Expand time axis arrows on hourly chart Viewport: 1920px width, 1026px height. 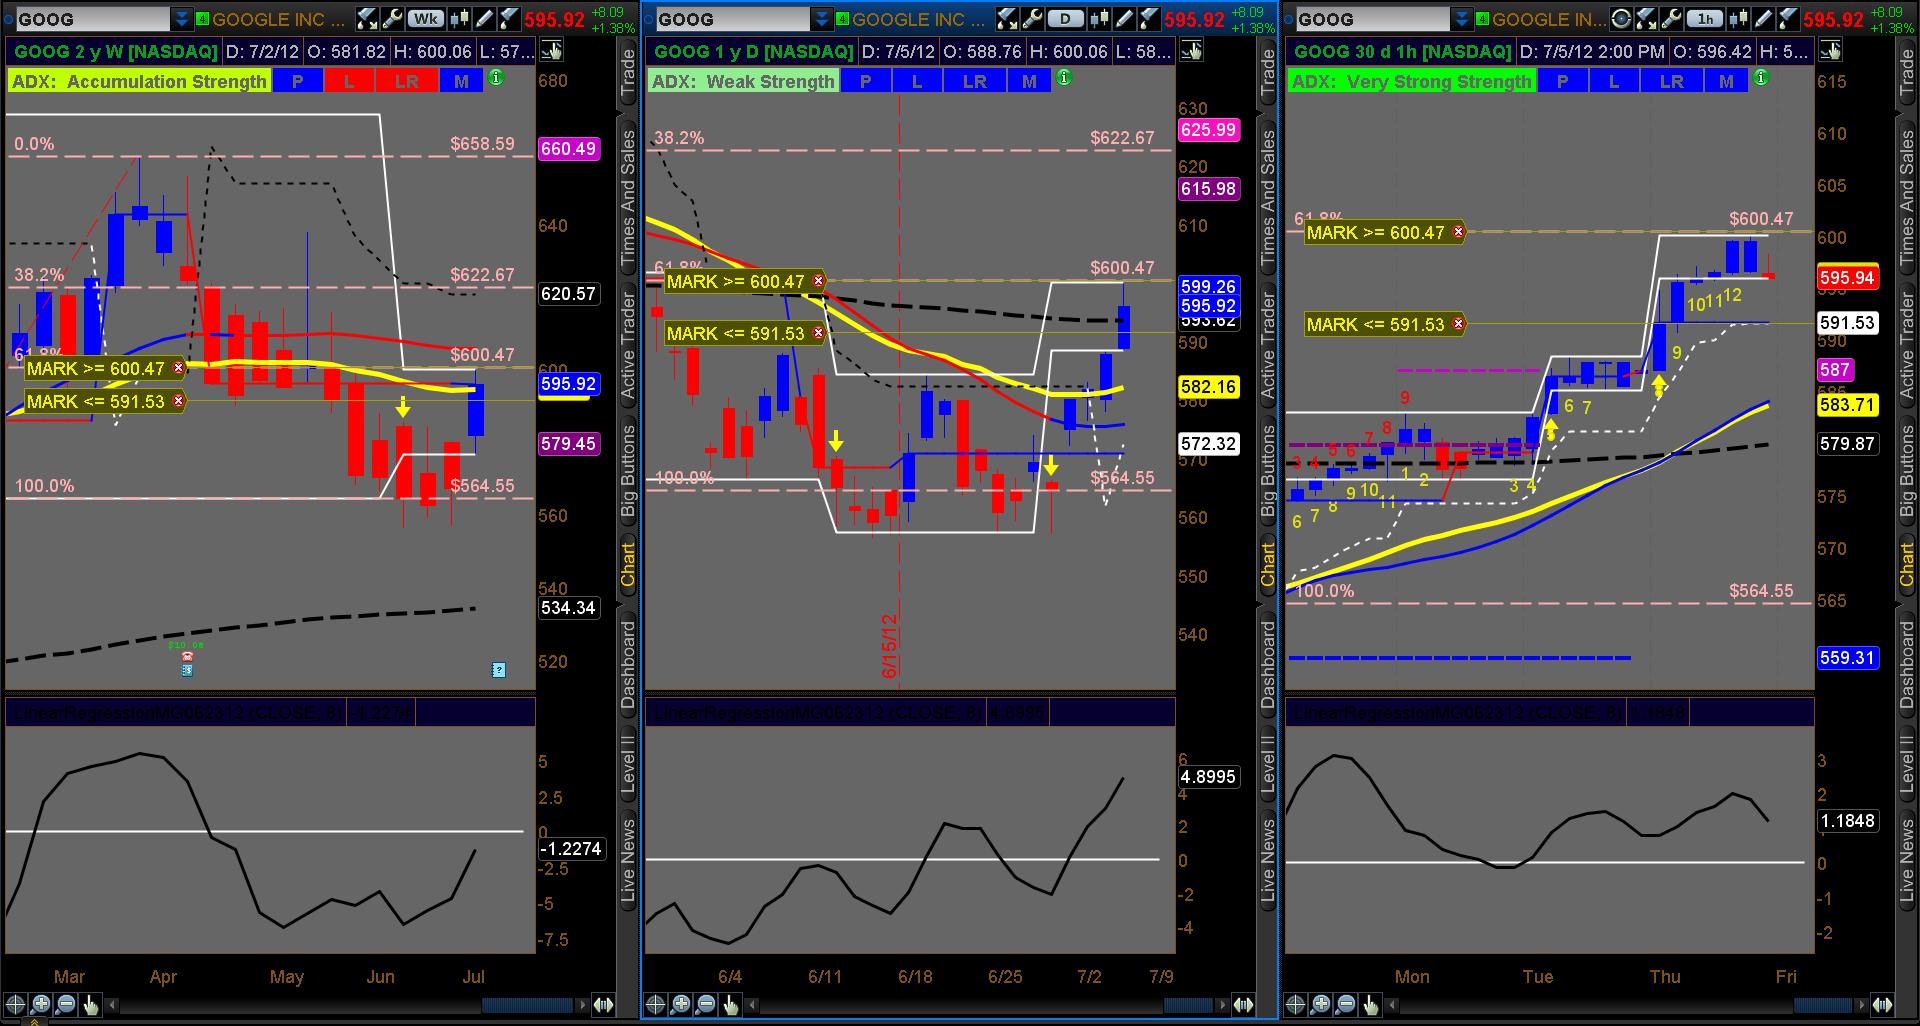[1883, 1005]
